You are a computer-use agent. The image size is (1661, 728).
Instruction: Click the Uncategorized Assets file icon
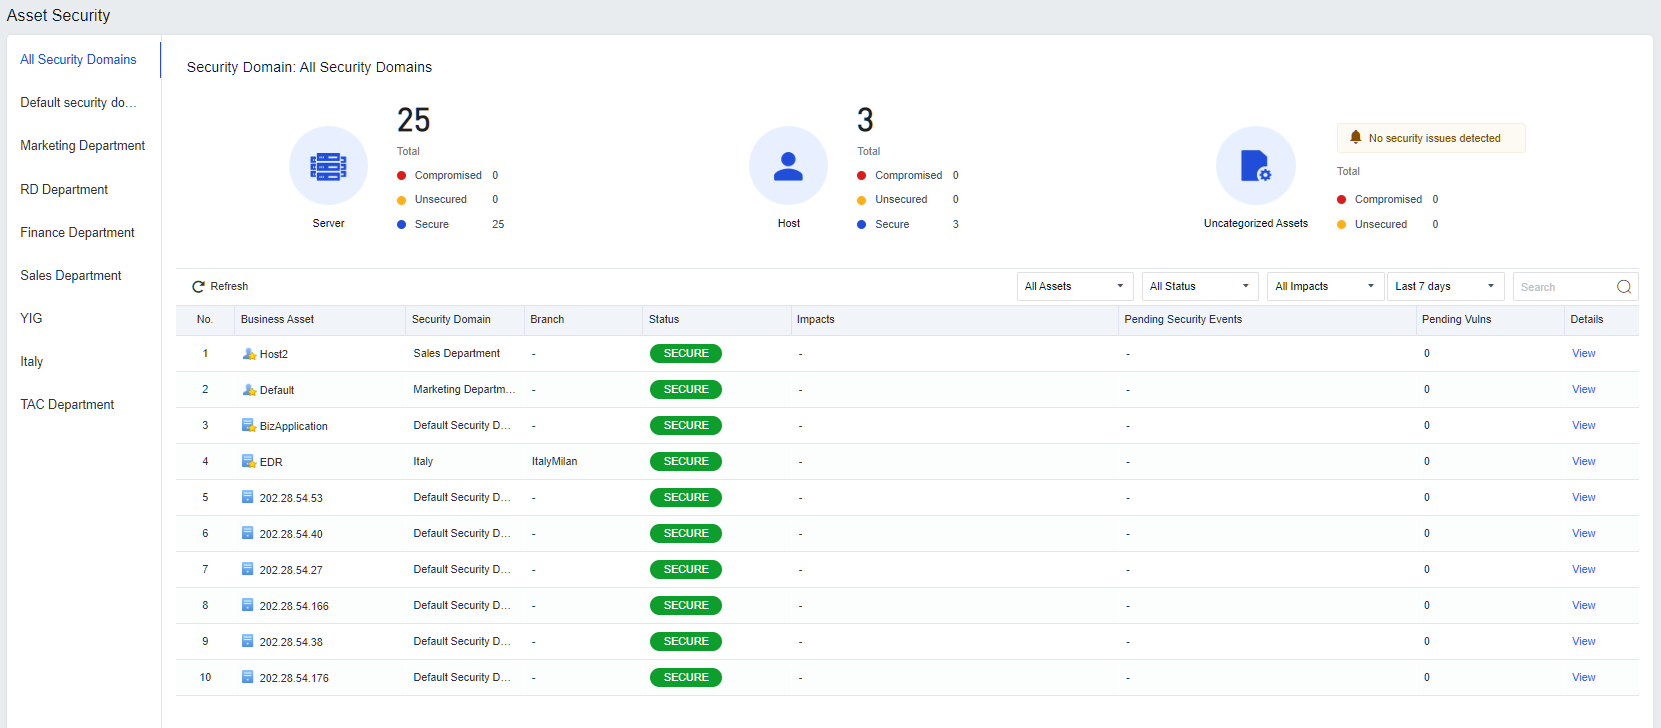(1255, 166)
